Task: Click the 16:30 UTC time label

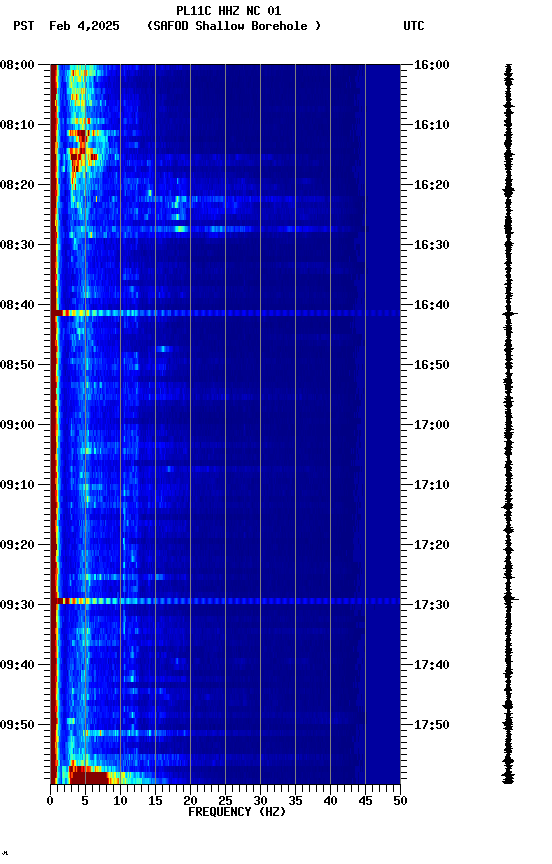Action: [x=431, y=245]
